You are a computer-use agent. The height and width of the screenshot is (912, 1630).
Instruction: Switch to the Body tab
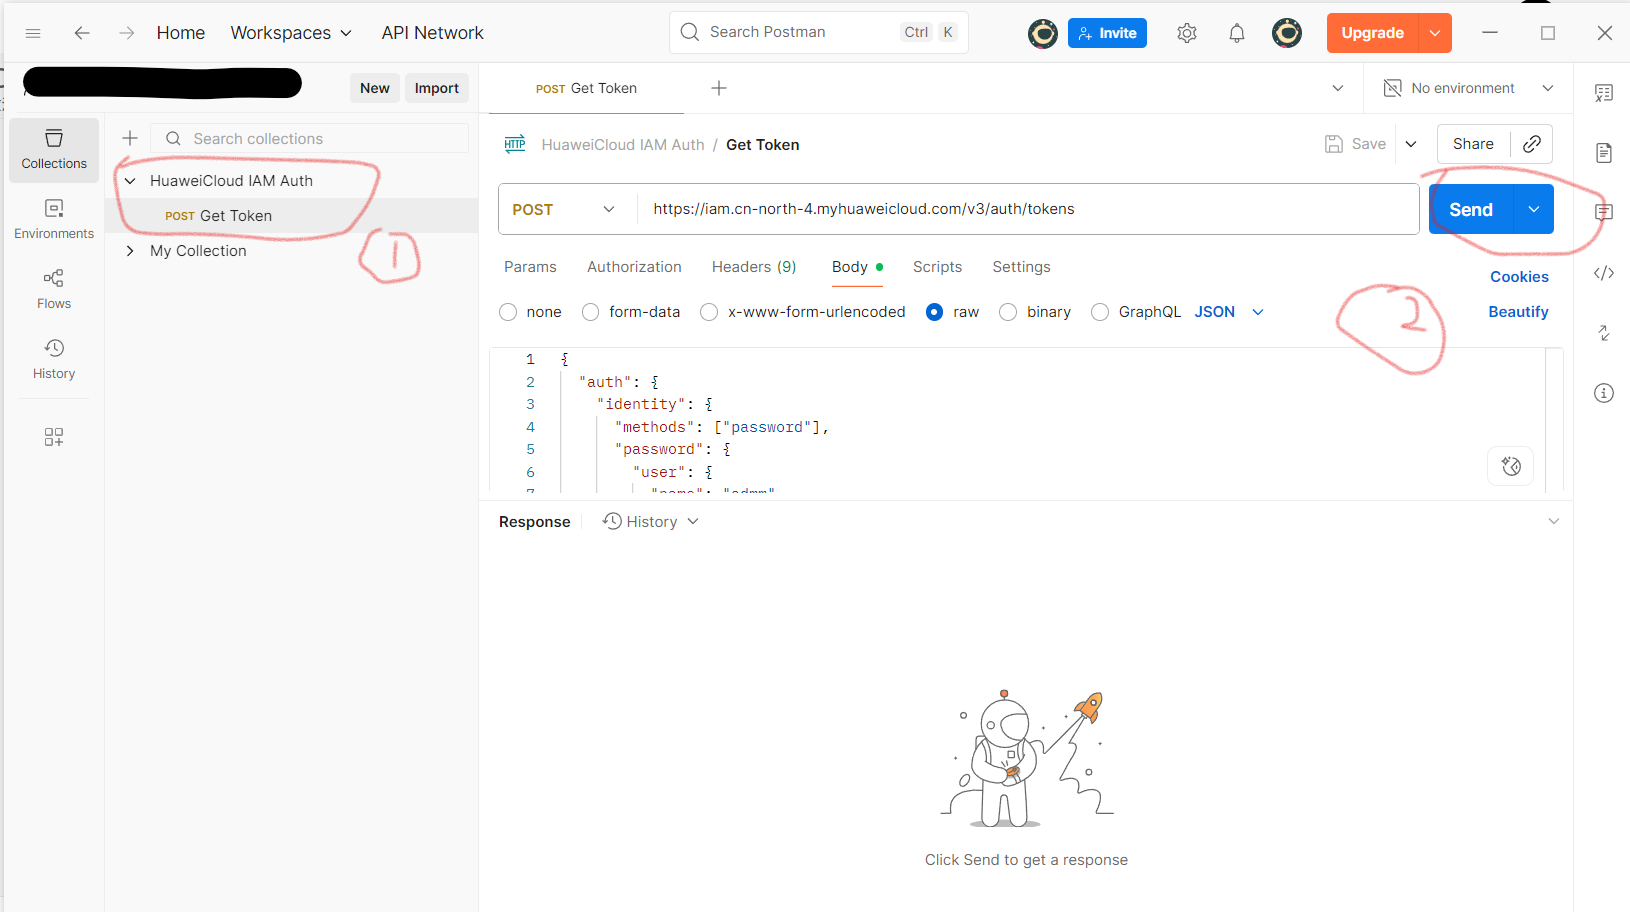[x=857, y=267]
